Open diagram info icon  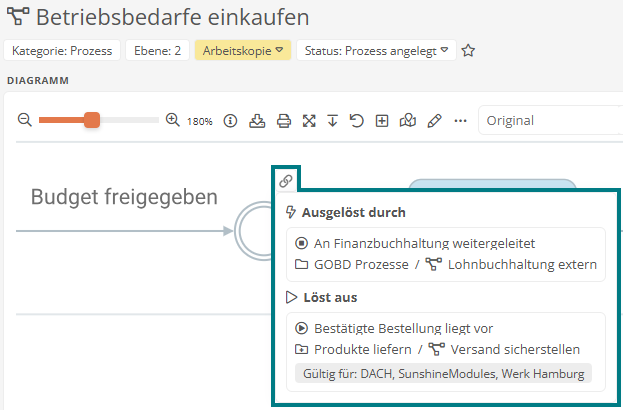click(x=230, y=120)
